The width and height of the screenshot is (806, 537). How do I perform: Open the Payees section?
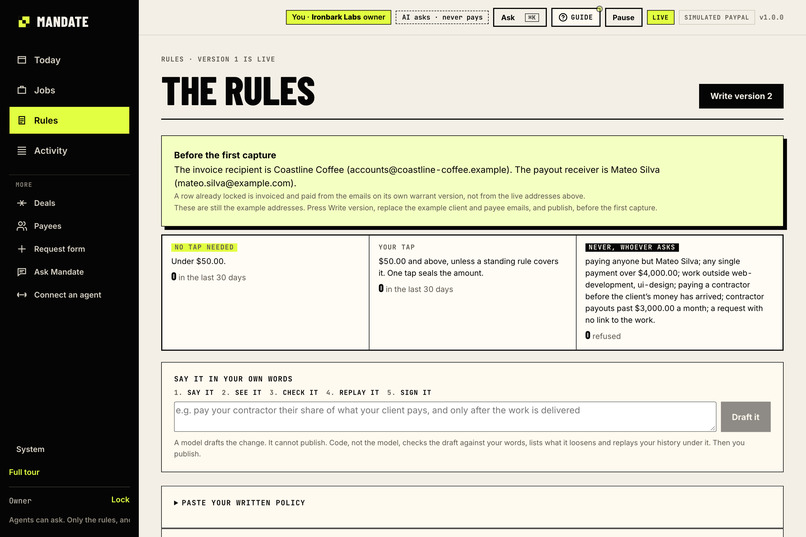click(69, 226)
